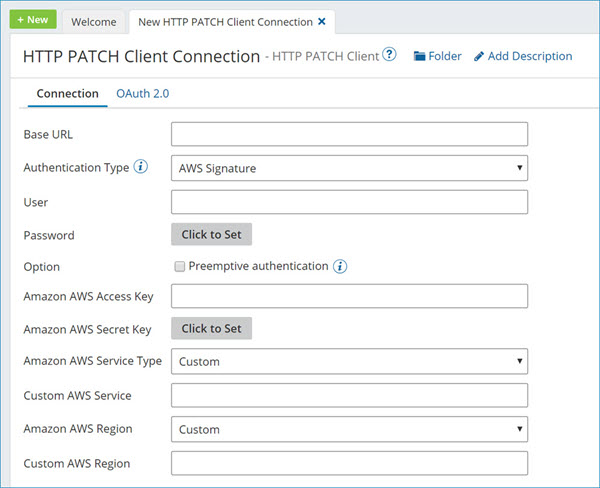Click the Add Description pencil icon
Image resolution: width=600 pixels, height=488 pixels.
479,56
